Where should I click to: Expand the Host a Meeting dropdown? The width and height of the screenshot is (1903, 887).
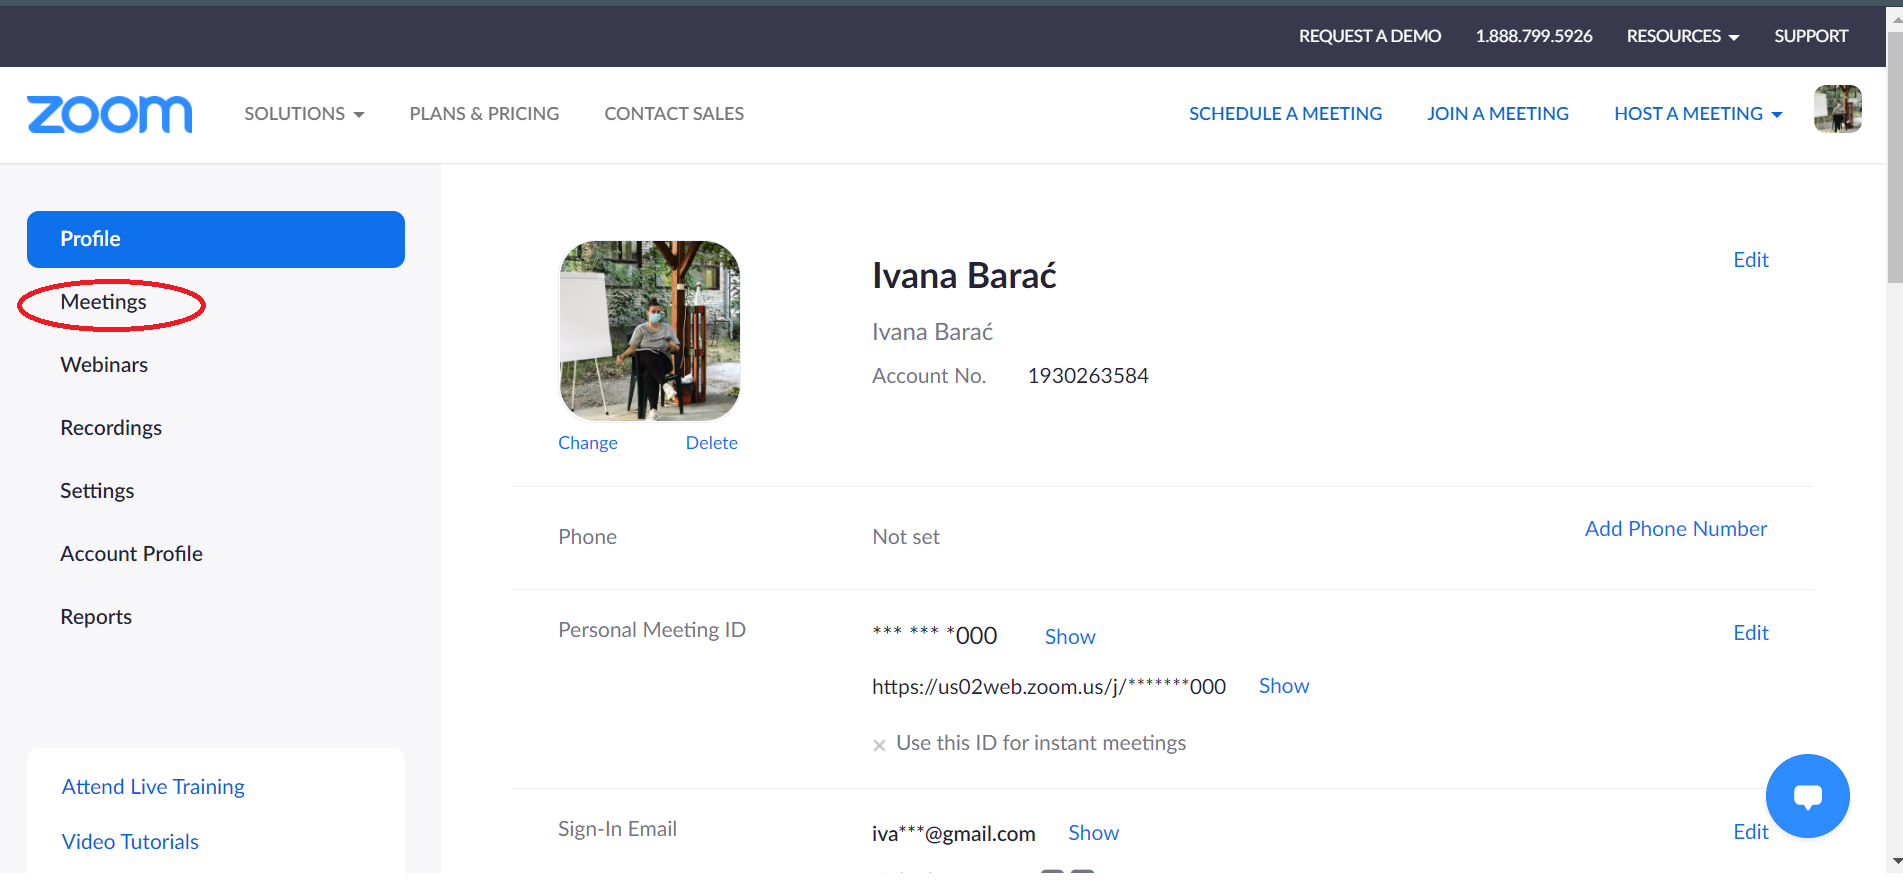pyautogui.click(x=1698, y=114)
